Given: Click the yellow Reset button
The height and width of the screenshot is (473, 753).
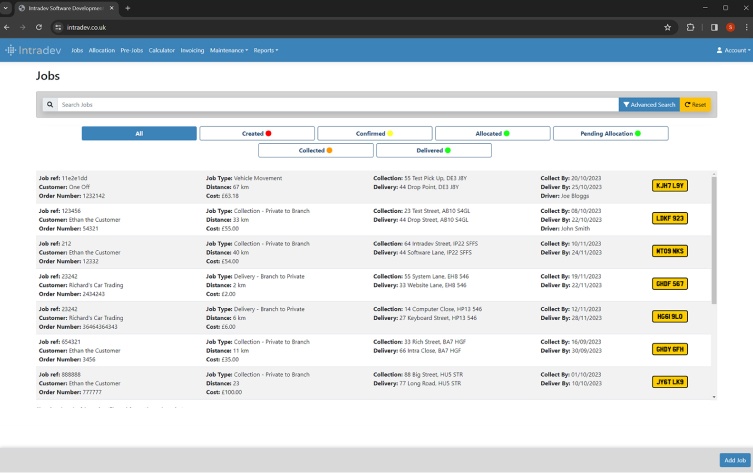Looking at the screenshot, I should [x=696, y=104].
